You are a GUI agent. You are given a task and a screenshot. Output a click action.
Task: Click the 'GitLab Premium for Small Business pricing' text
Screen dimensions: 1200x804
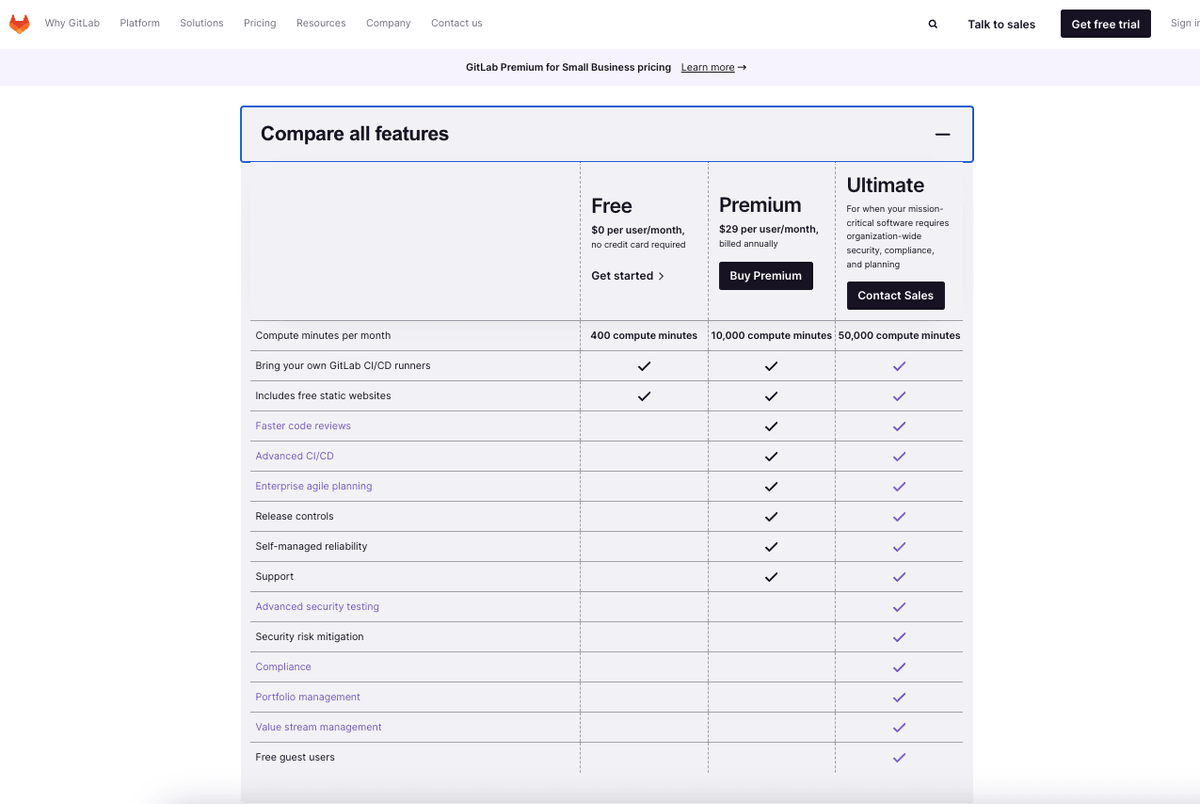click(x=568, y=67)
